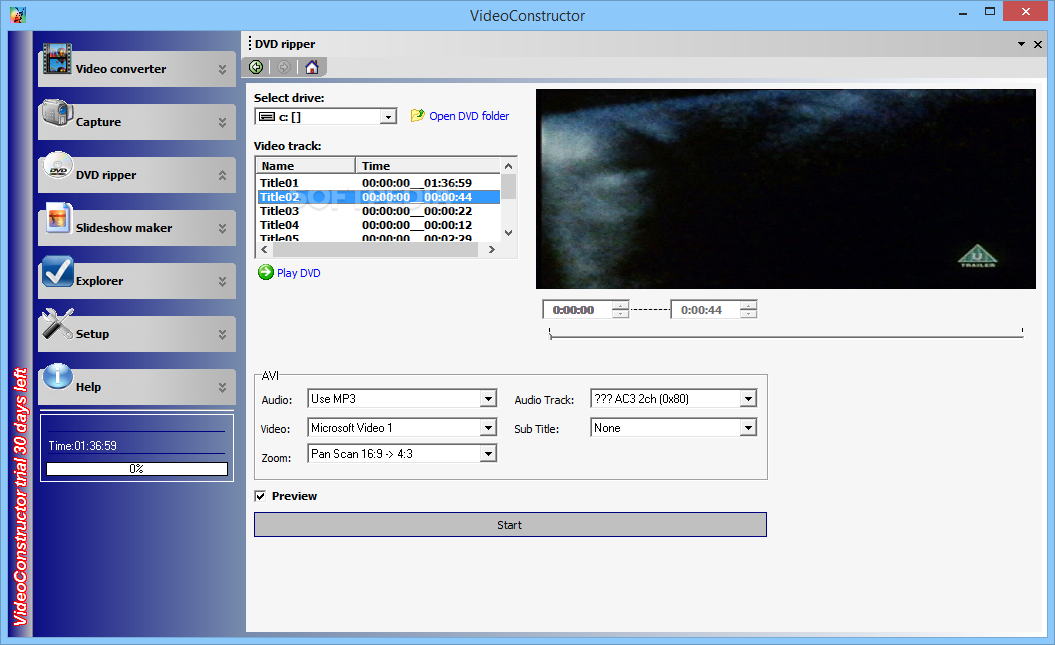Image resolution: width=1055 pixels, height=645 pixels.
Task: Click the track list scroll right arrow
Action: click(492, 250)
